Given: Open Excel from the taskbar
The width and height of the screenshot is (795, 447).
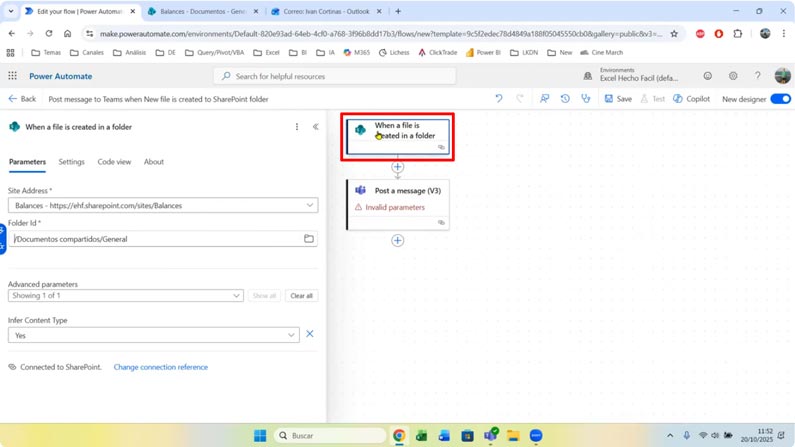Looking at the screenshot, I should [x=421, y=435].
